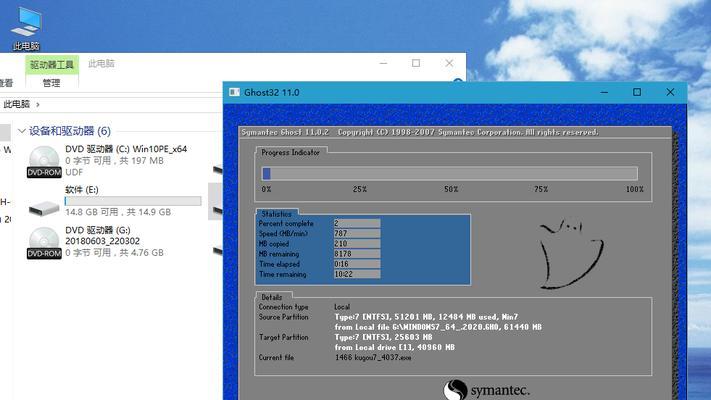The height and width of the screenshot is (400, 711).
Task: Open the 驱动器工具 ribbon tab
Action: [x=52, y=65]
